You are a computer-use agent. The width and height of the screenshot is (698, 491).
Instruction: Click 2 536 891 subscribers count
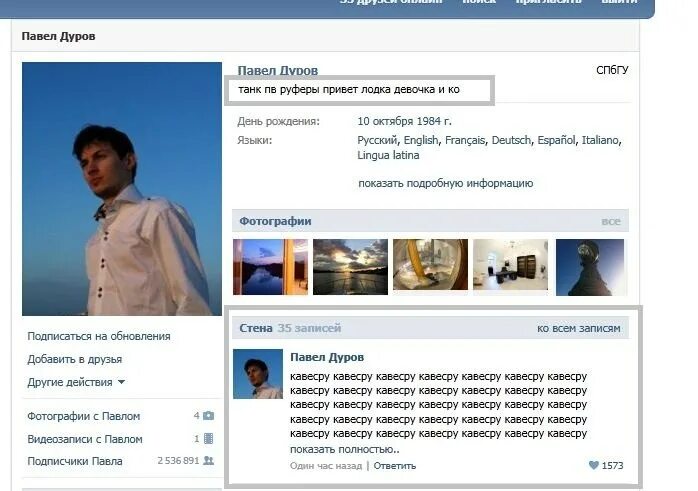(x=178, y=461)
